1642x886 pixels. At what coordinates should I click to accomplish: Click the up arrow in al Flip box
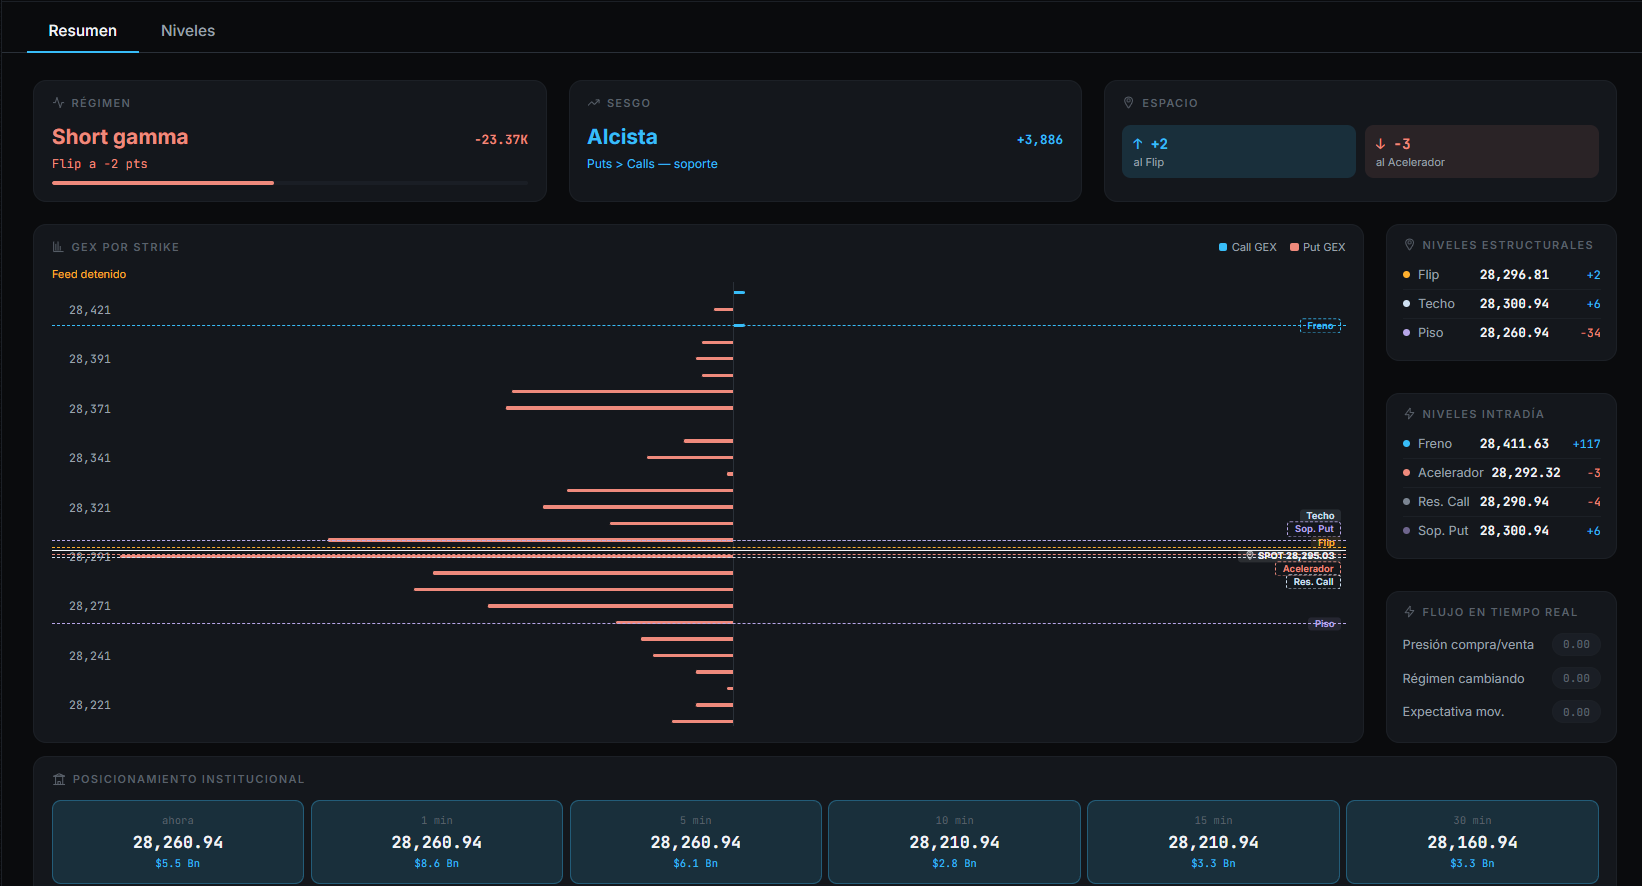(x=1138, y=144)
